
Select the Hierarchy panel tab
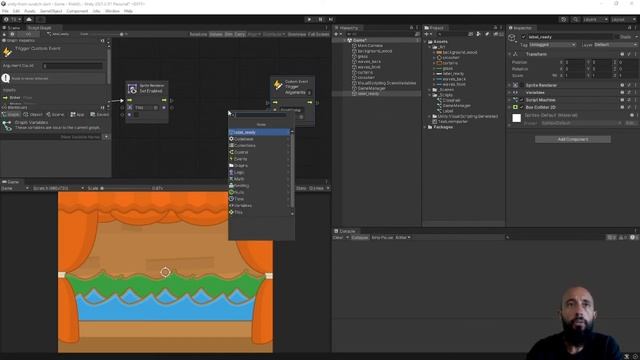(349, 28)
